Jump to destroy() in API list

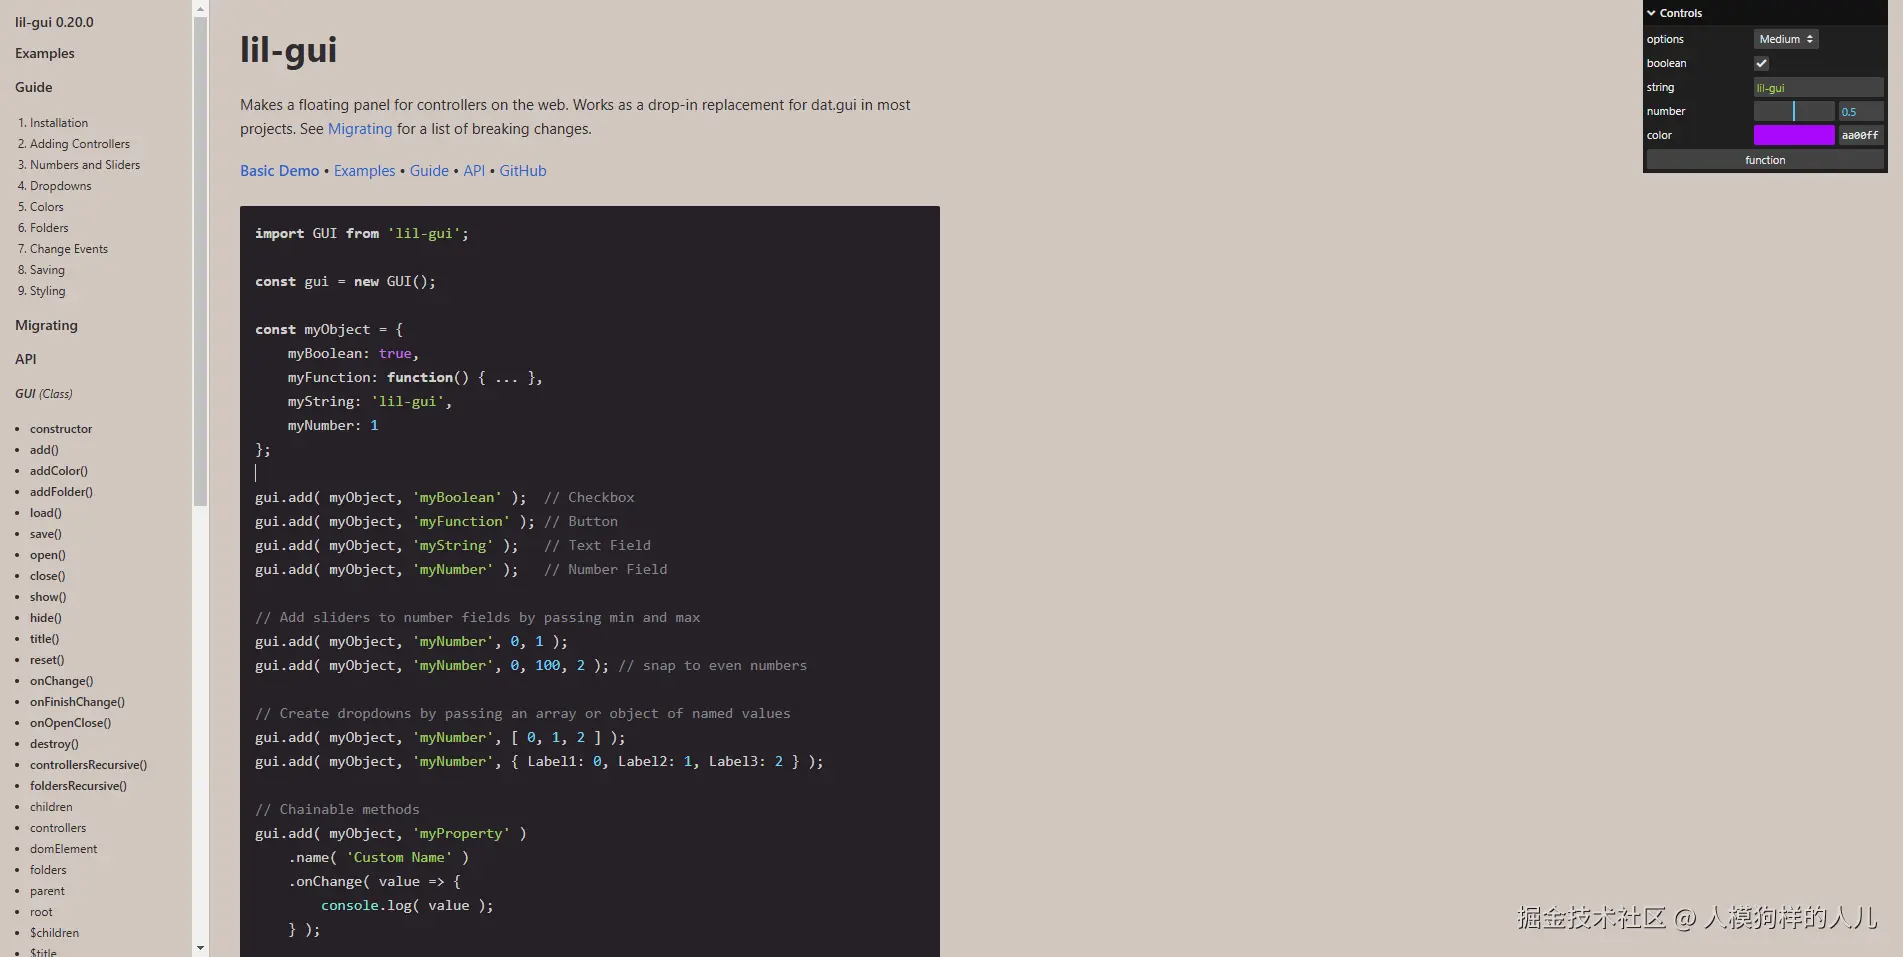click(x=54, y=744)
